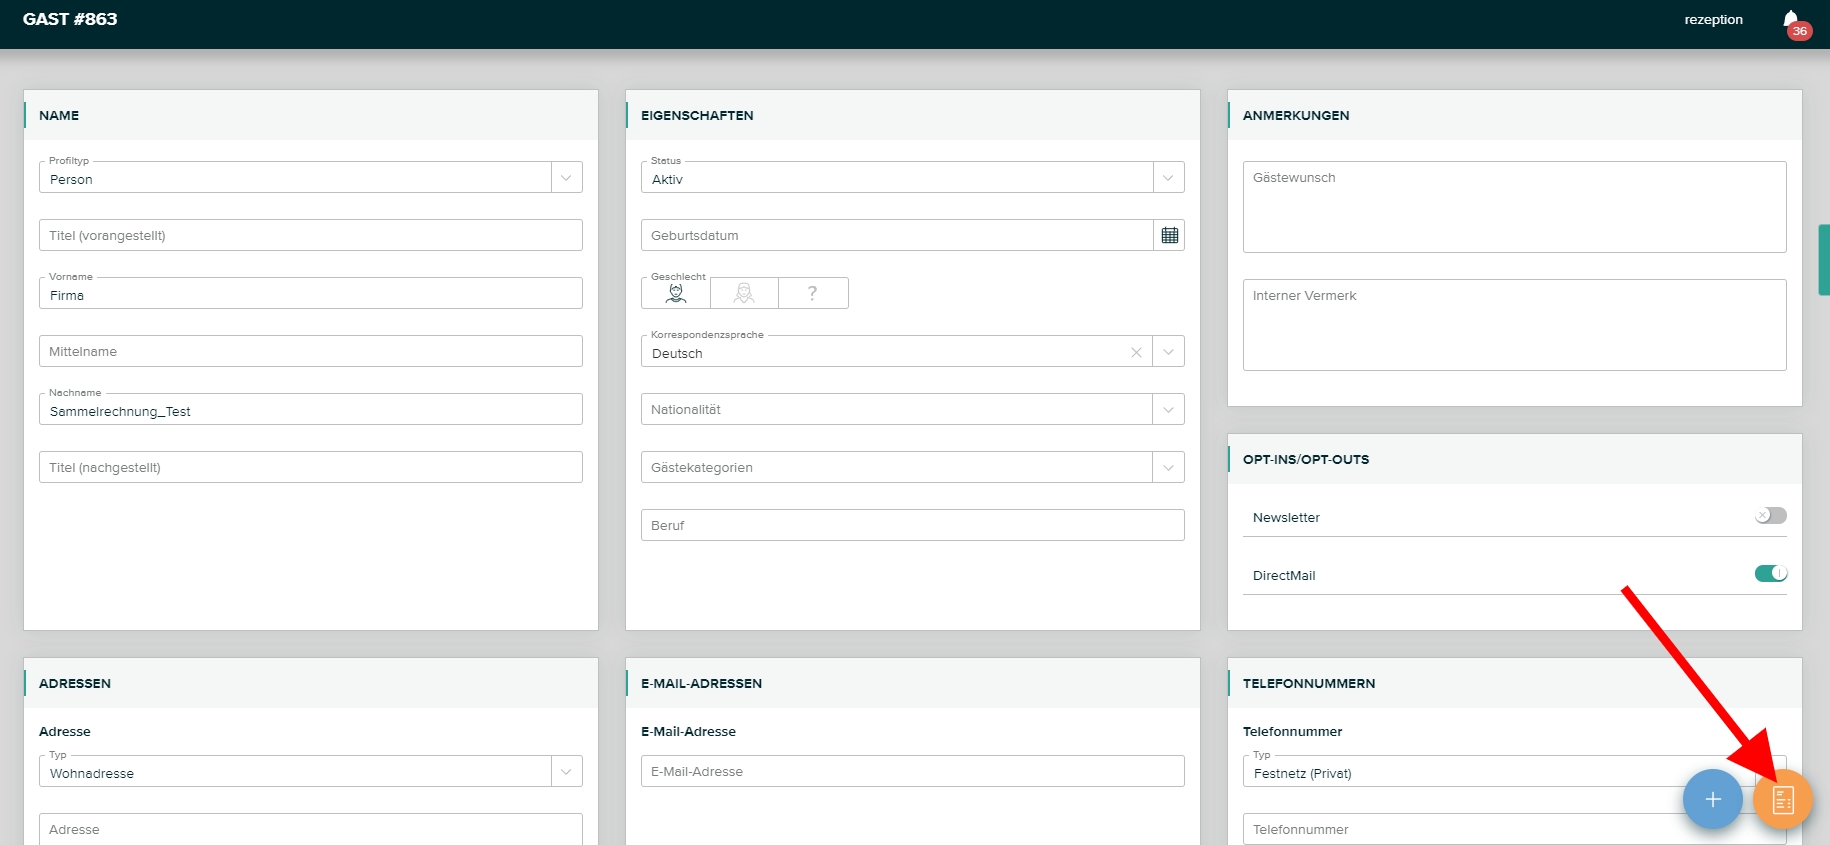The image size is (1830, 845).
Task: Clear the Korrespondenzsprache selection
Action: 1136,352
